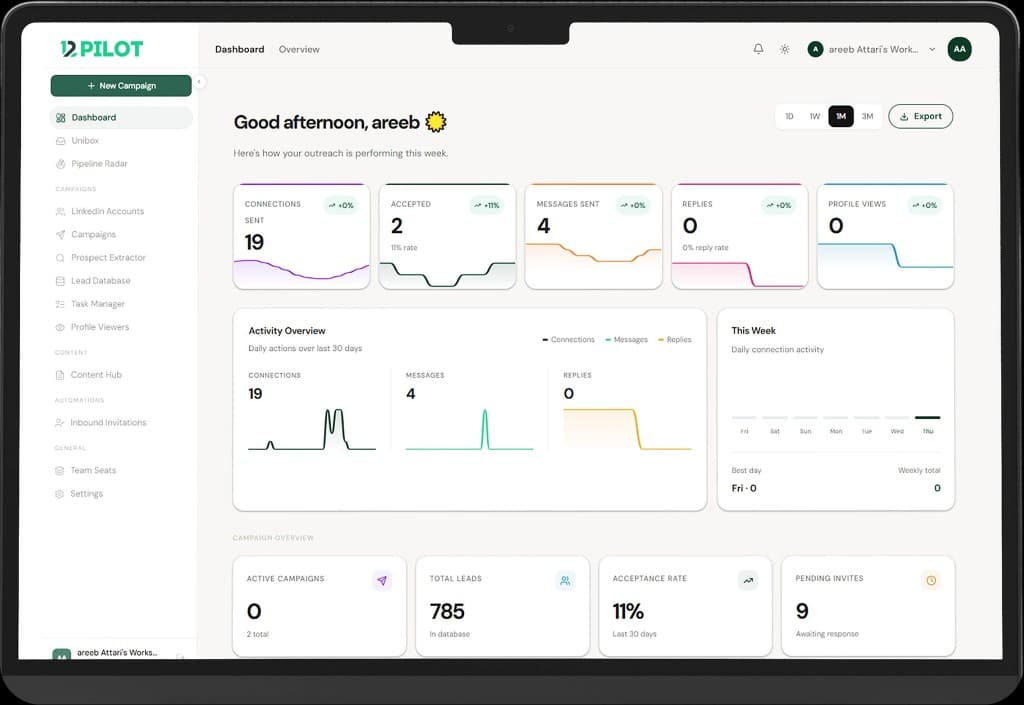This screenshot has width=1024, height=705.
Task: Click the Task Manager list icon
Action: [x=60, y=304]
